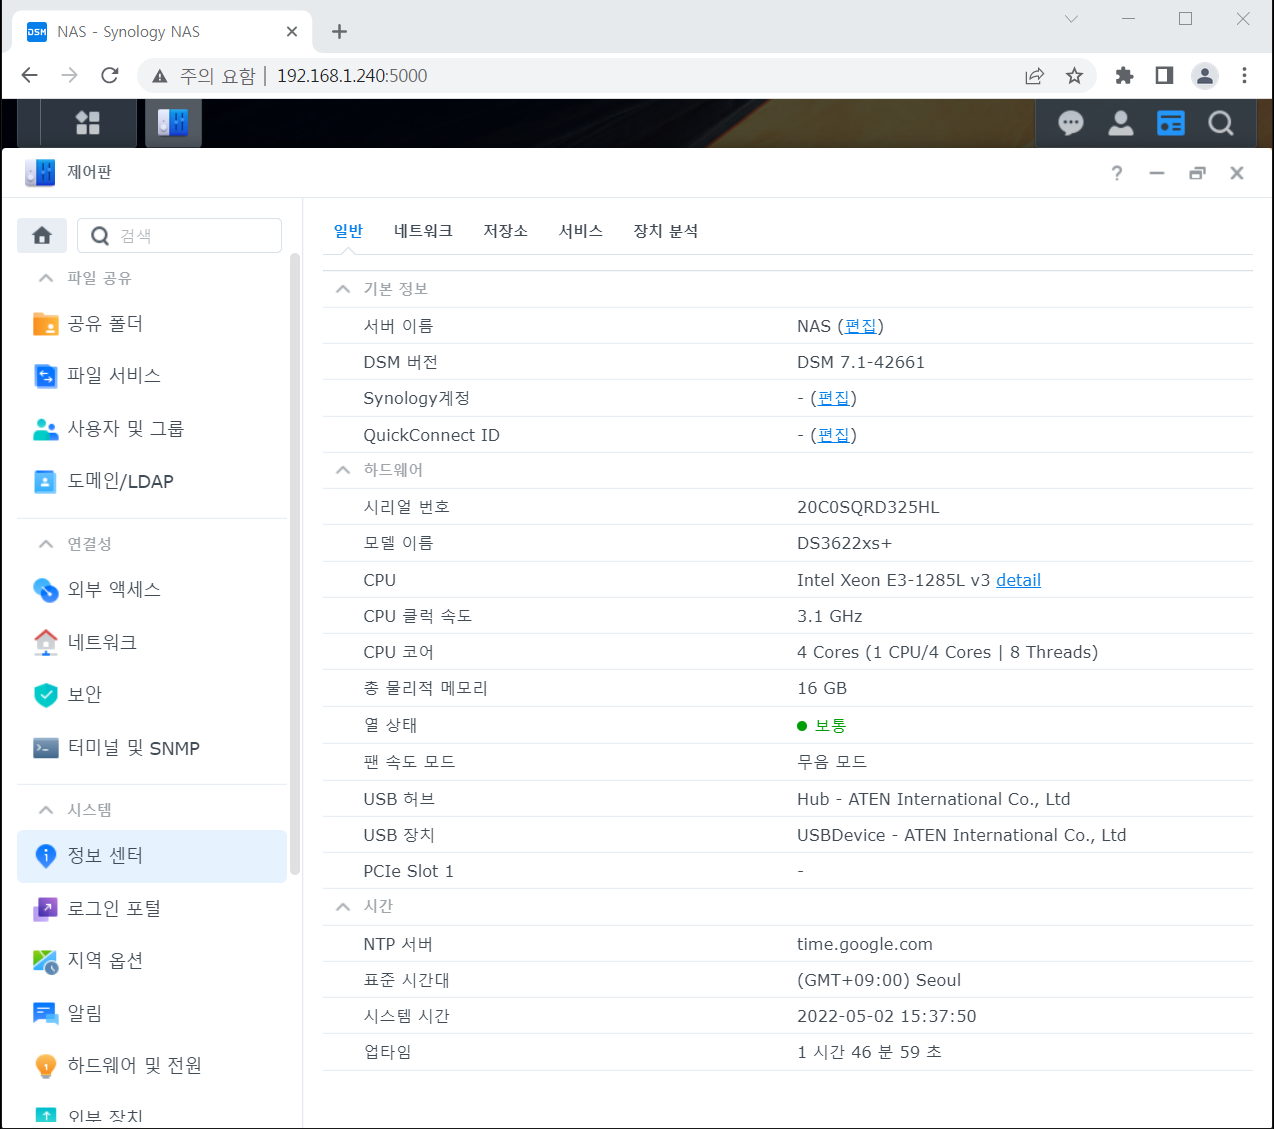Image resolution: width=1274 pixels, height=1129 pixels.
Task: Go to Control Panel home icon
Action: pos(42,235)
